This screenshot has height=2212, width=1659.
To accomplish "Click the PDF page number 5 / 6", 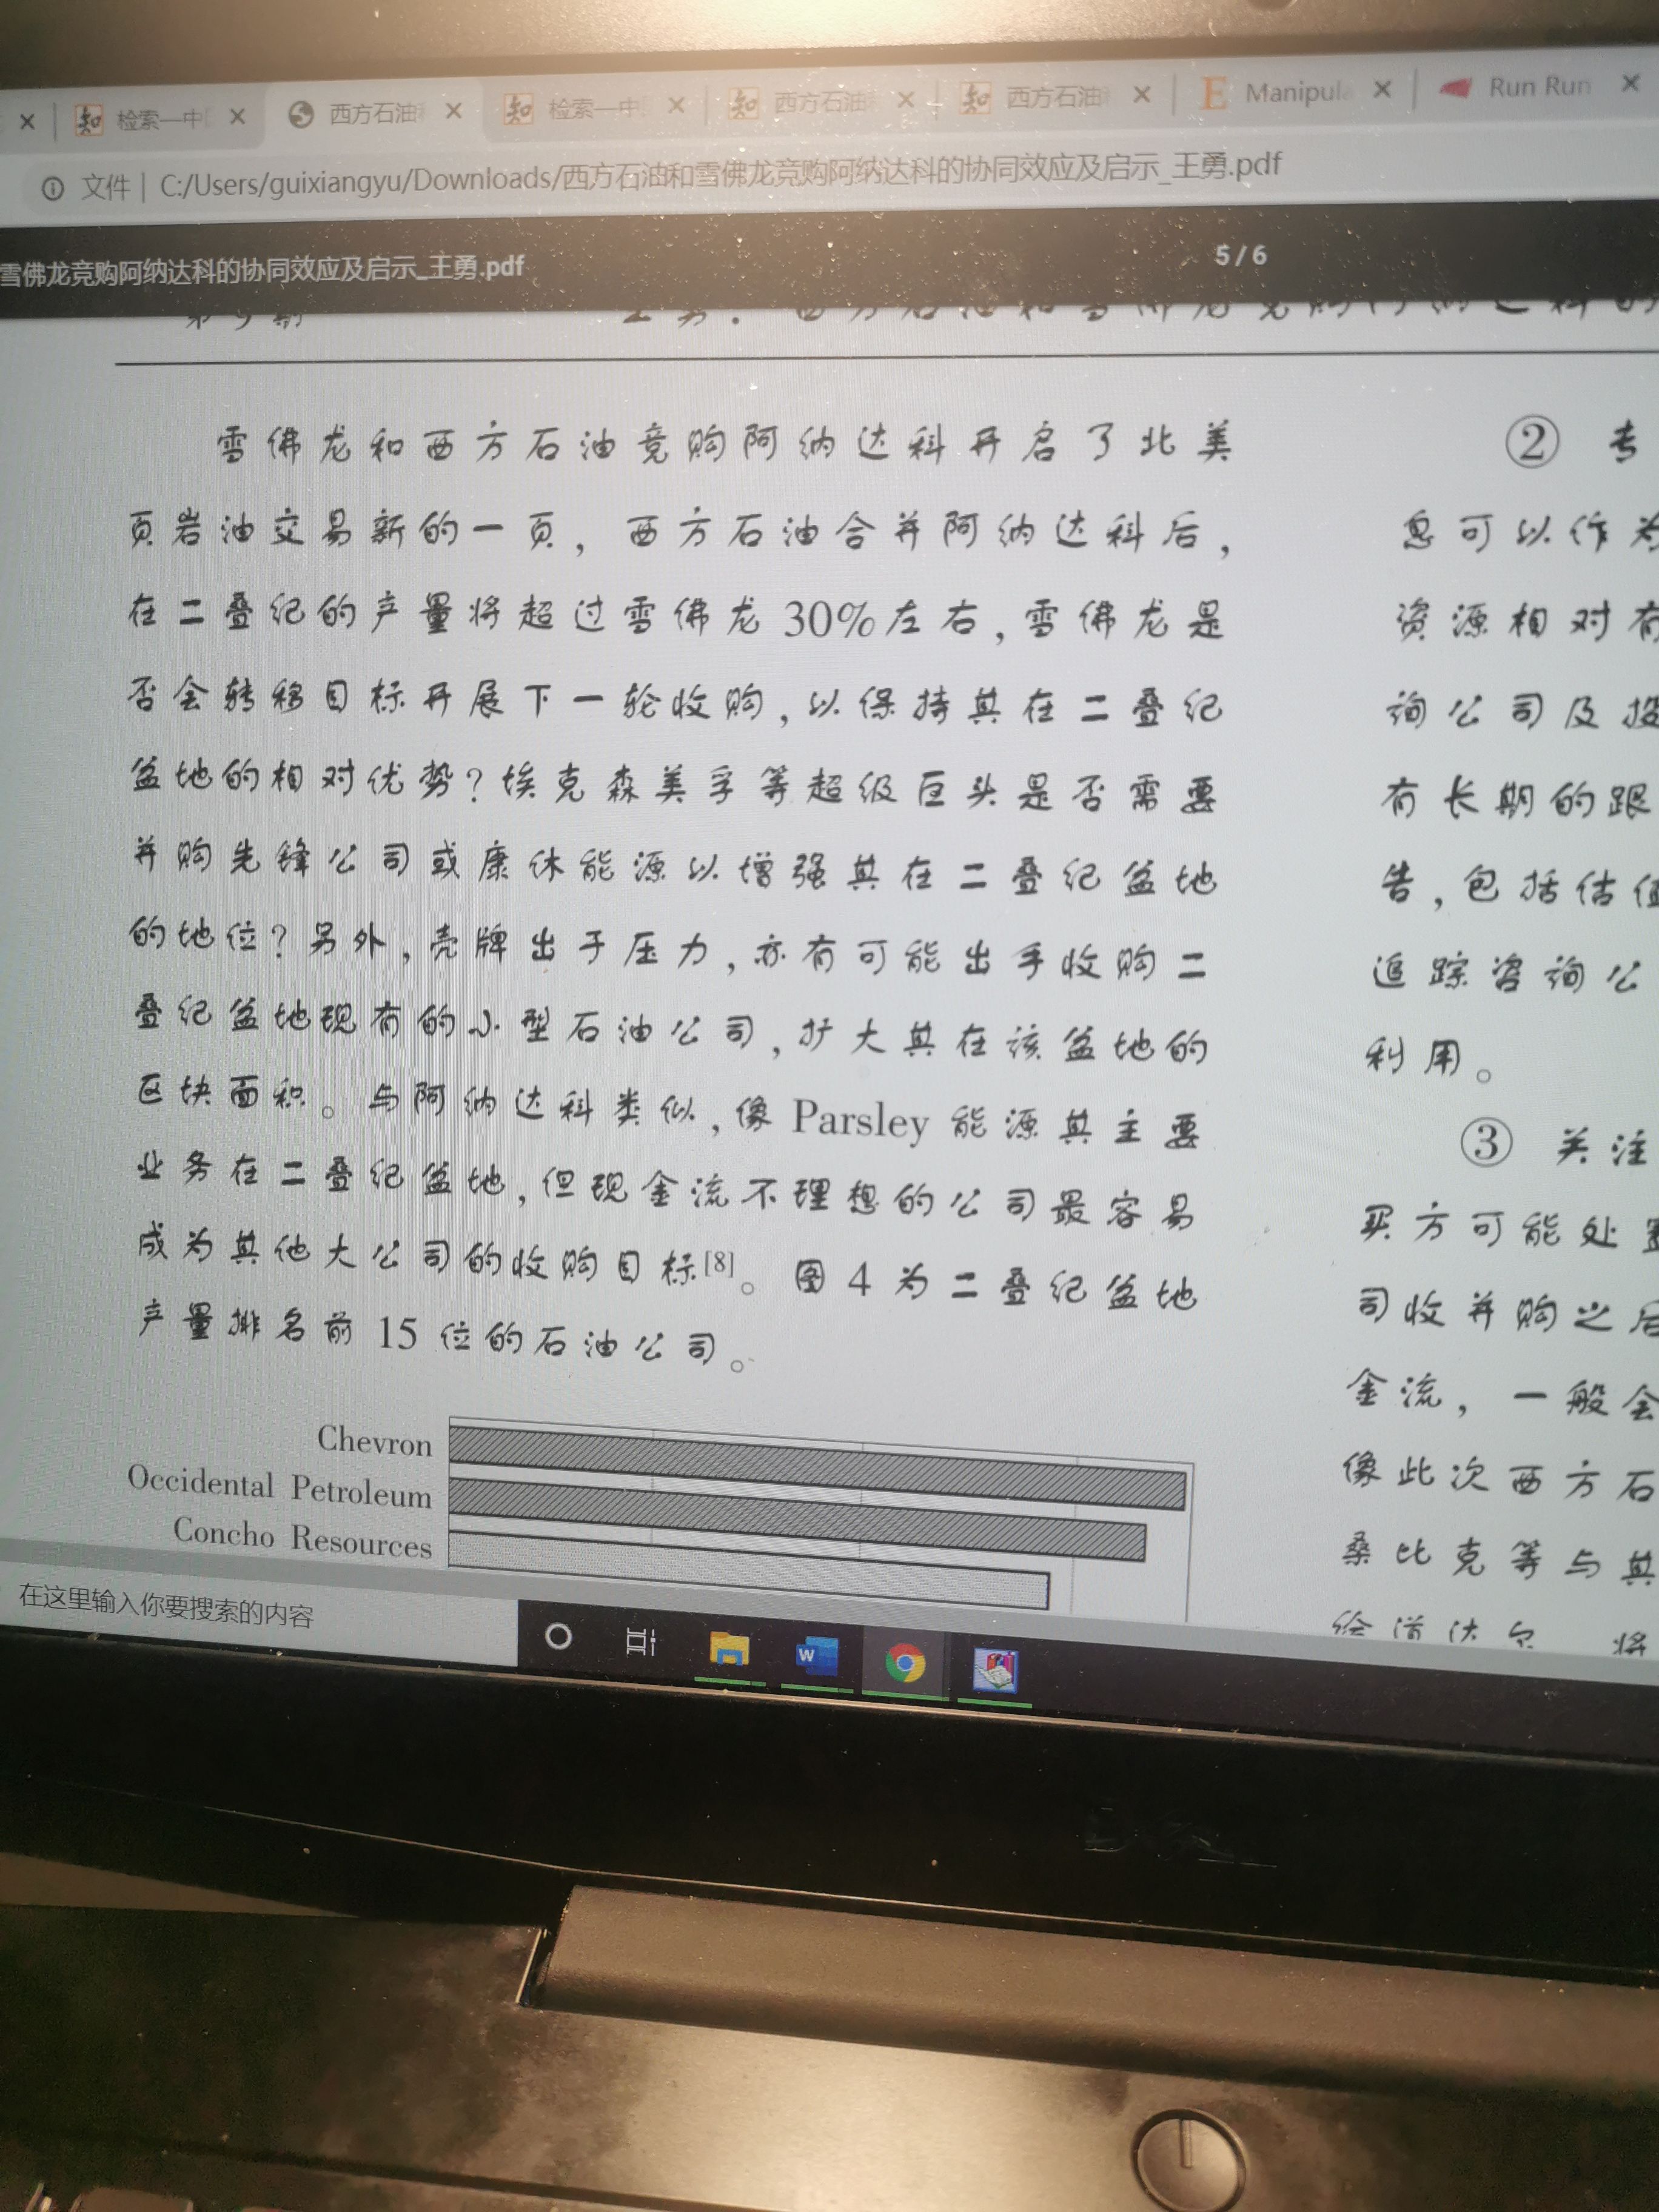I will [x=1240, y=255].
